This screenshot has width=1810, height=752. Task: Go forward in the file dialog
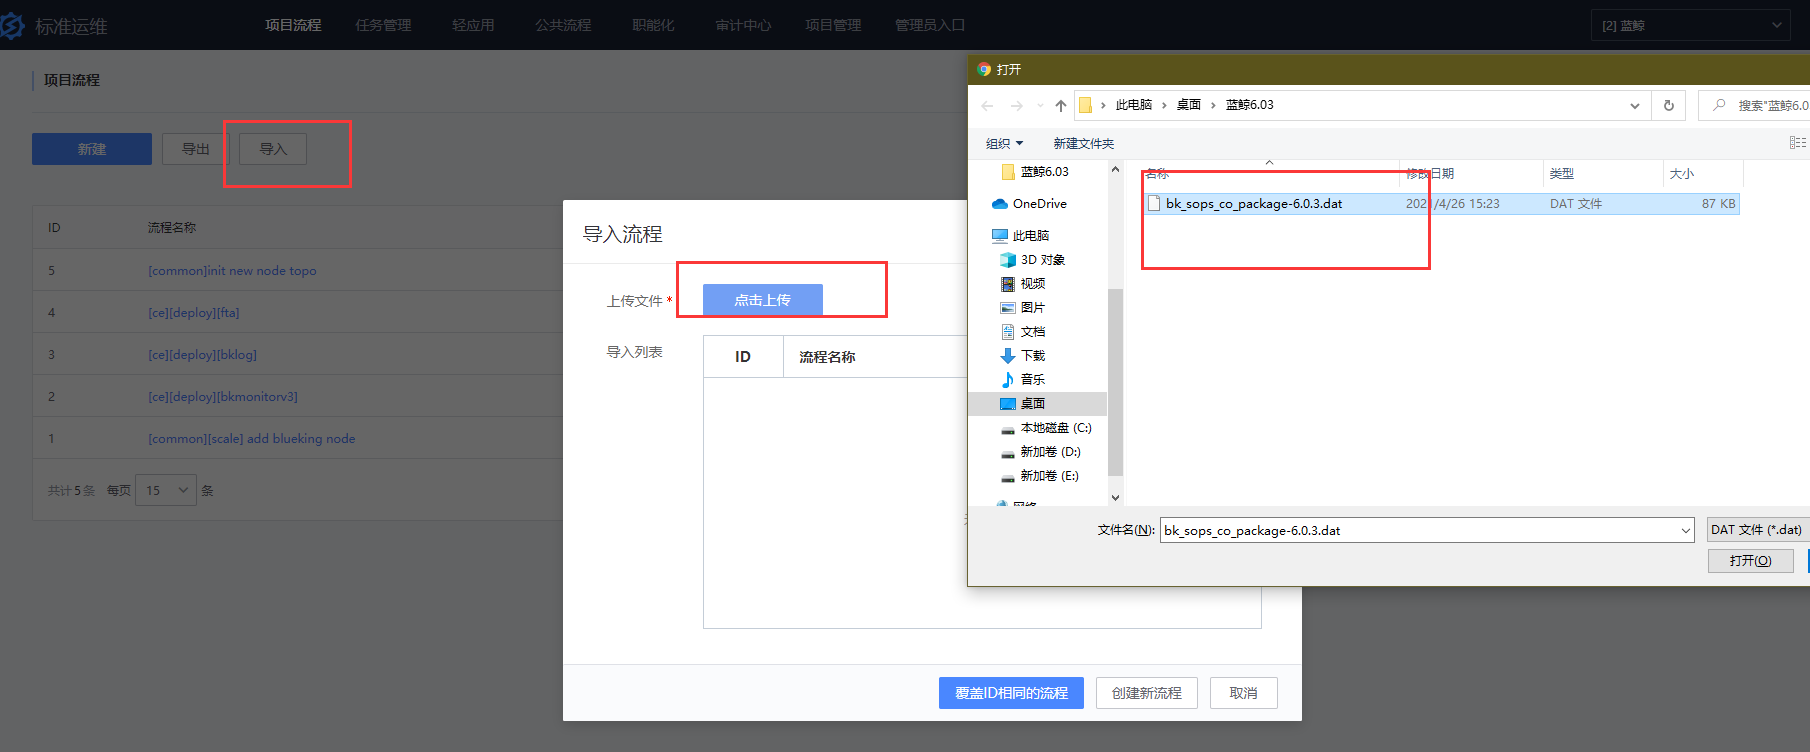click(x=1016, y=105)
